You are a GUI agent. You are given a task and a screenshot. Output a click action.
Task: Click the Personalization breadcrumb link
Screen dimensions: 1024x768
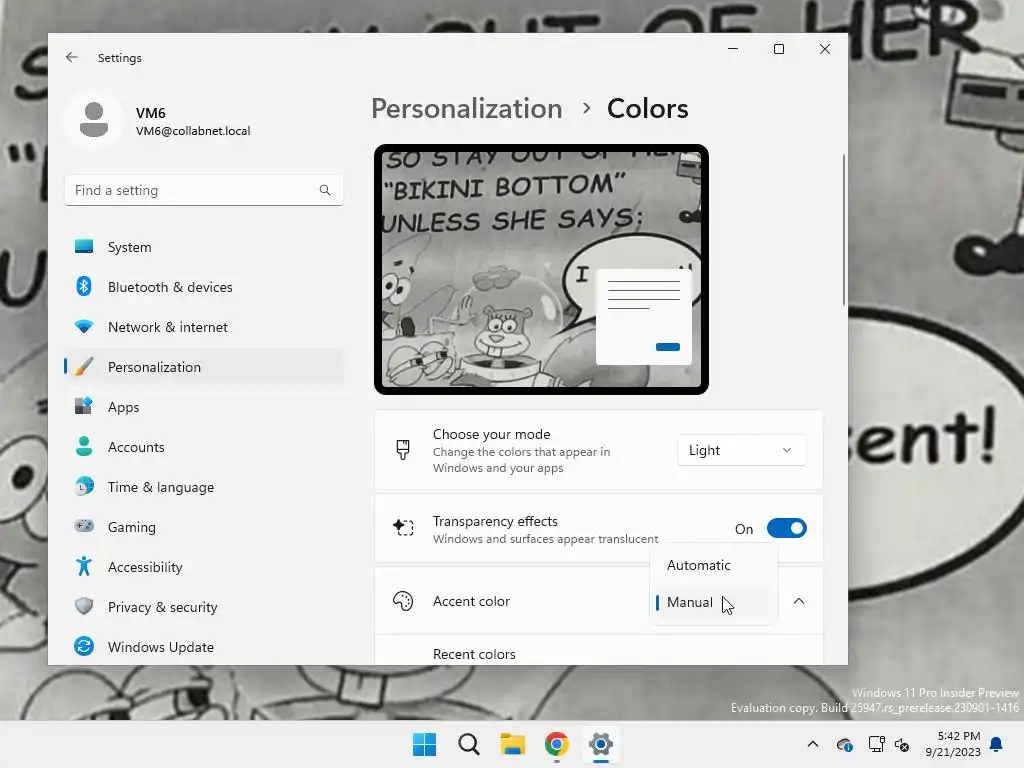(x=466, y=108)
